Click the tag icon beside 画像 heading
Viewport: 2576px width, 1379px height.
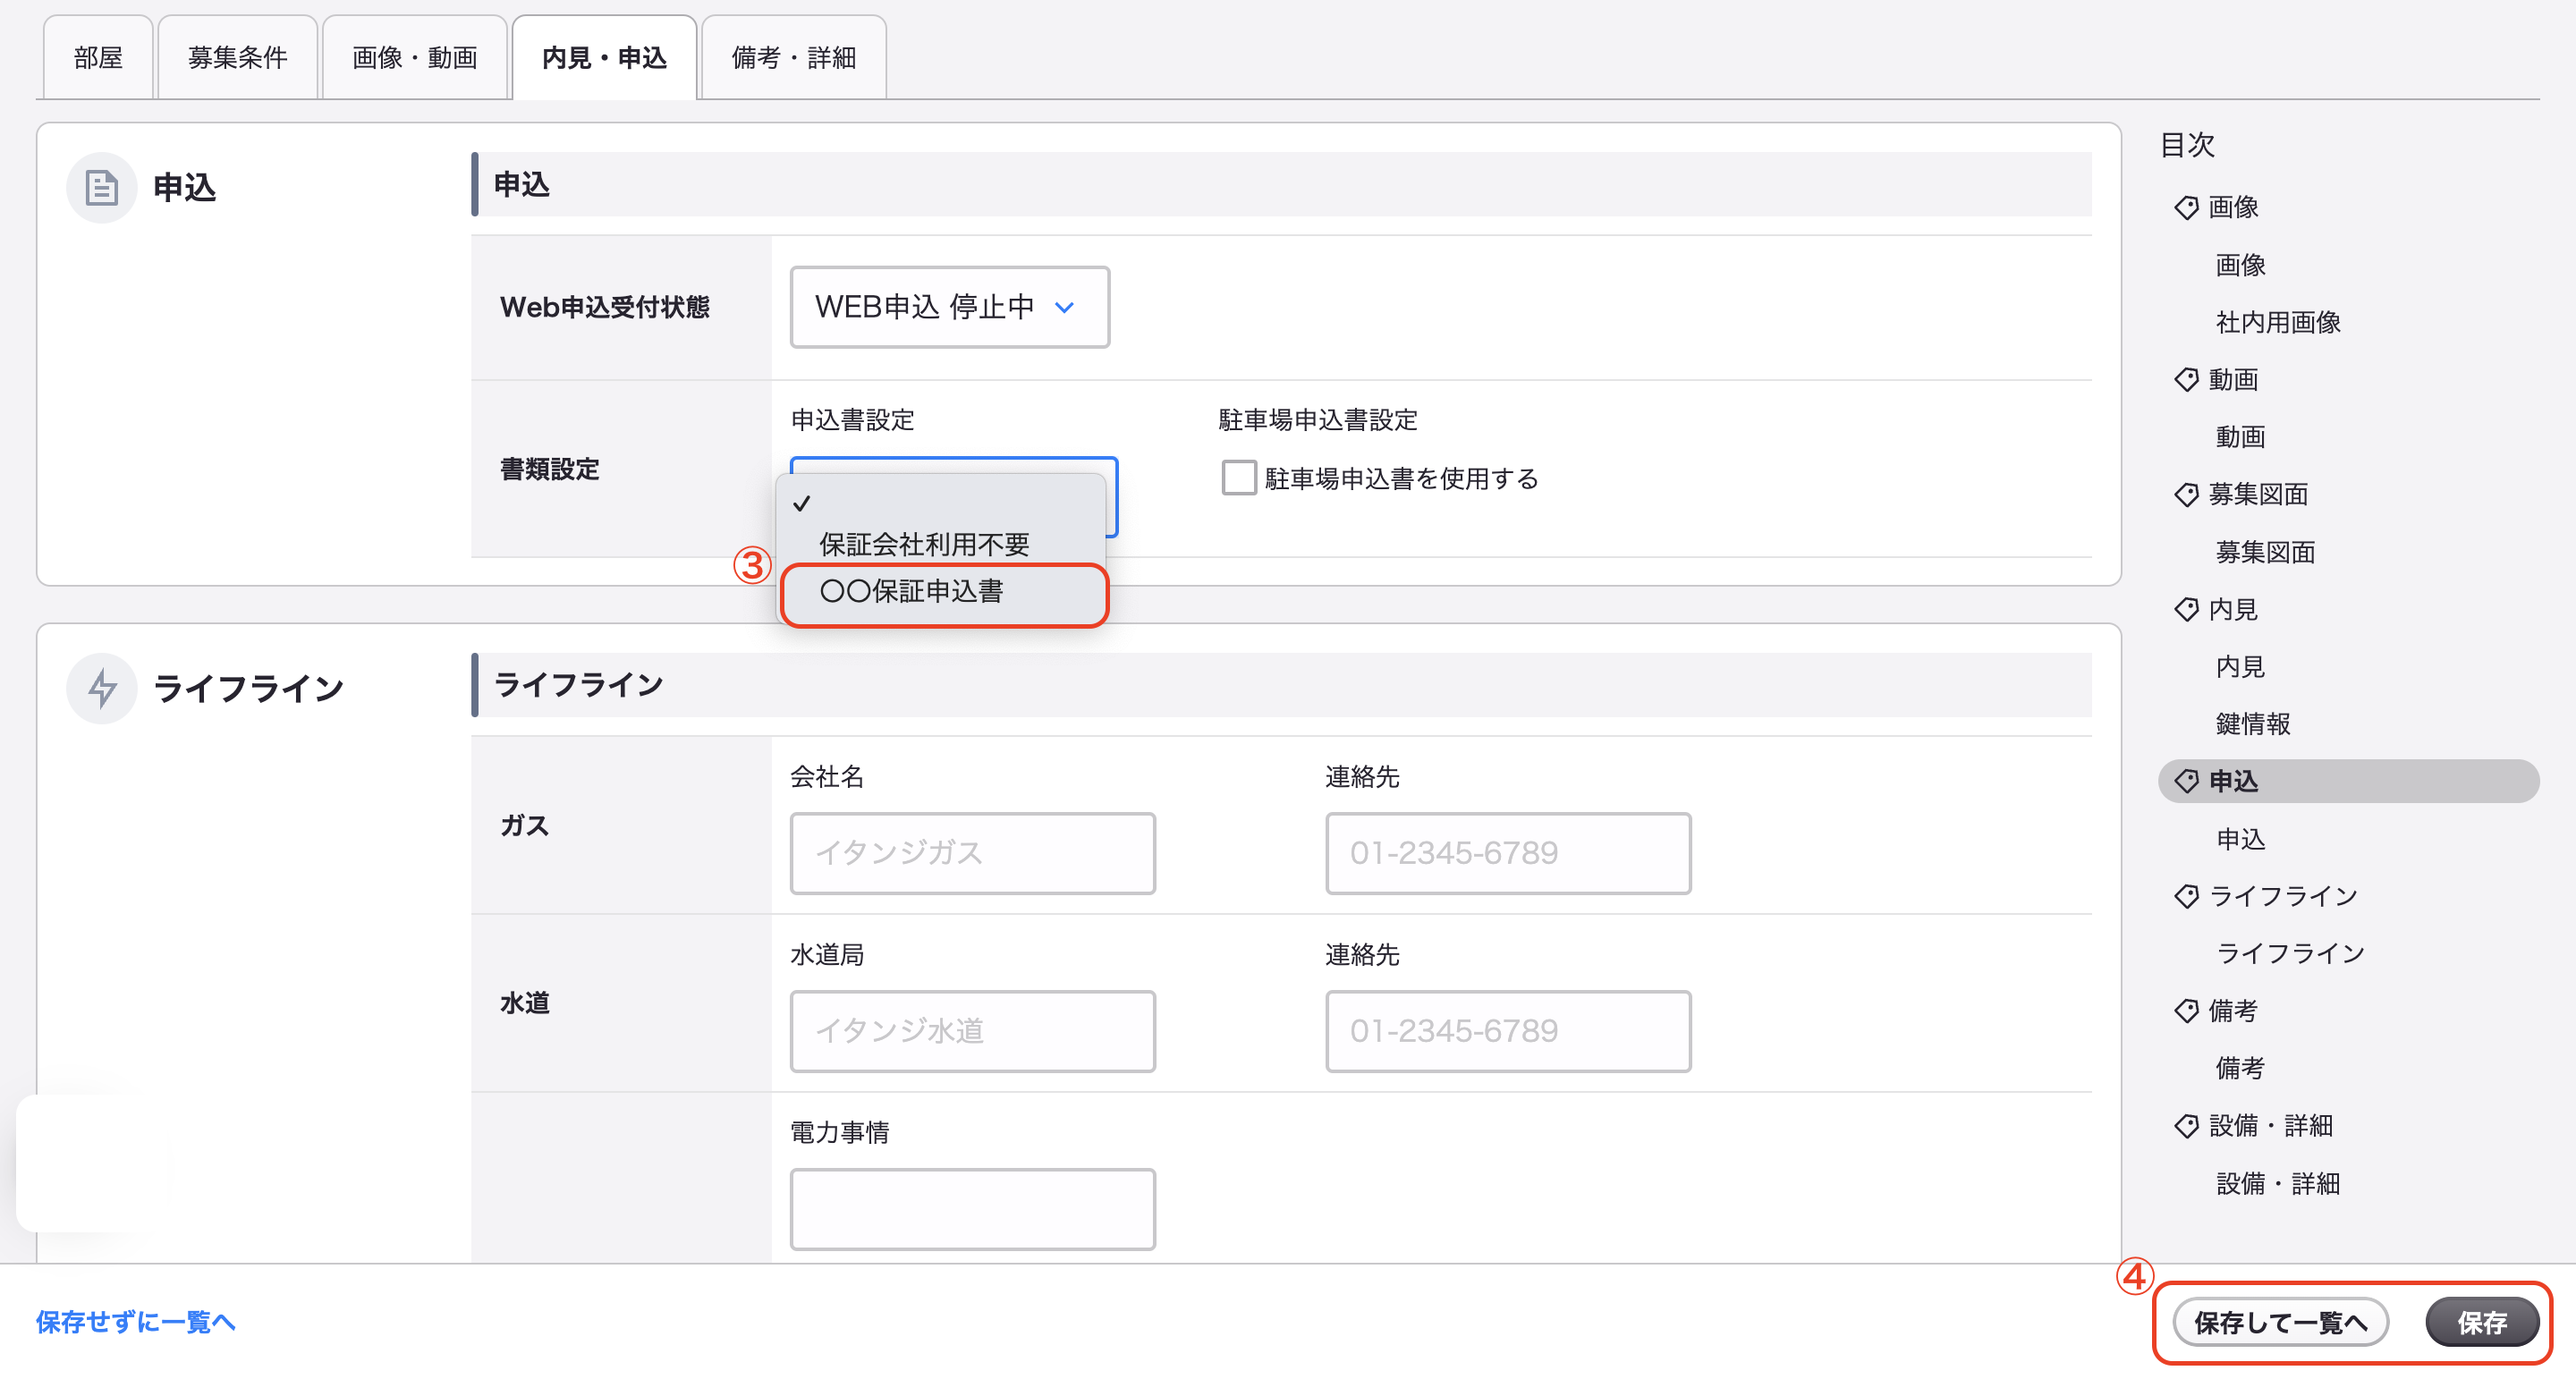(2186, 207)
